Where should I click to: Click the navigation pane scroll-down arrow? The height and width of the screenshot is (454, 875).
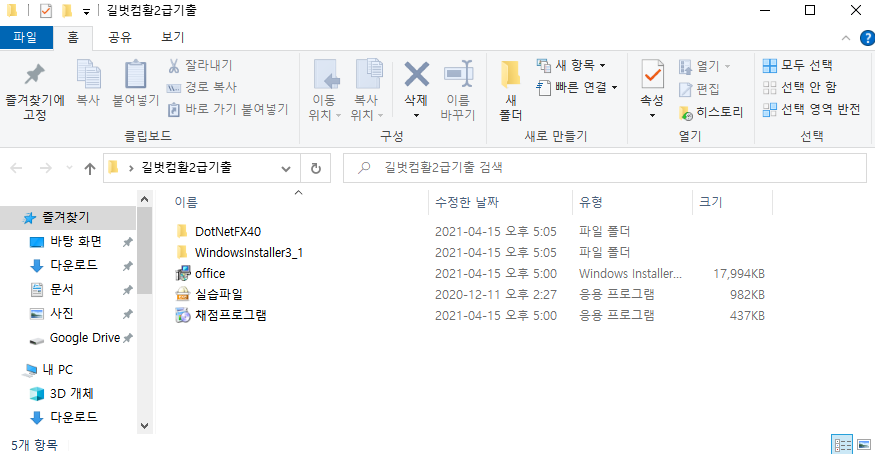[145, 426]
